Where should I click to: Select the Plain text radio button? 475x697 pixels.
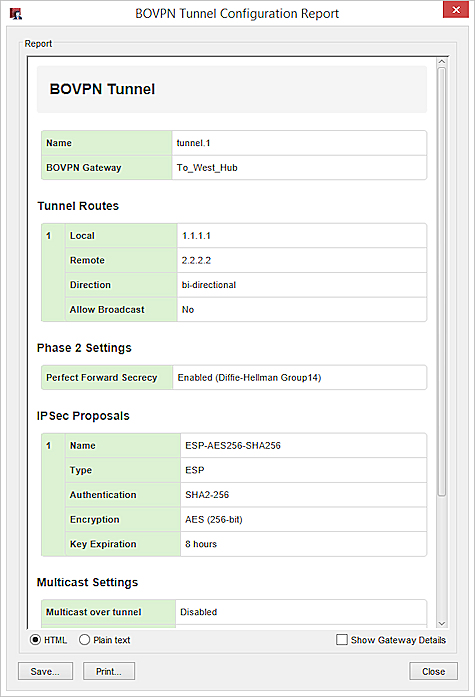coord(84,640)
